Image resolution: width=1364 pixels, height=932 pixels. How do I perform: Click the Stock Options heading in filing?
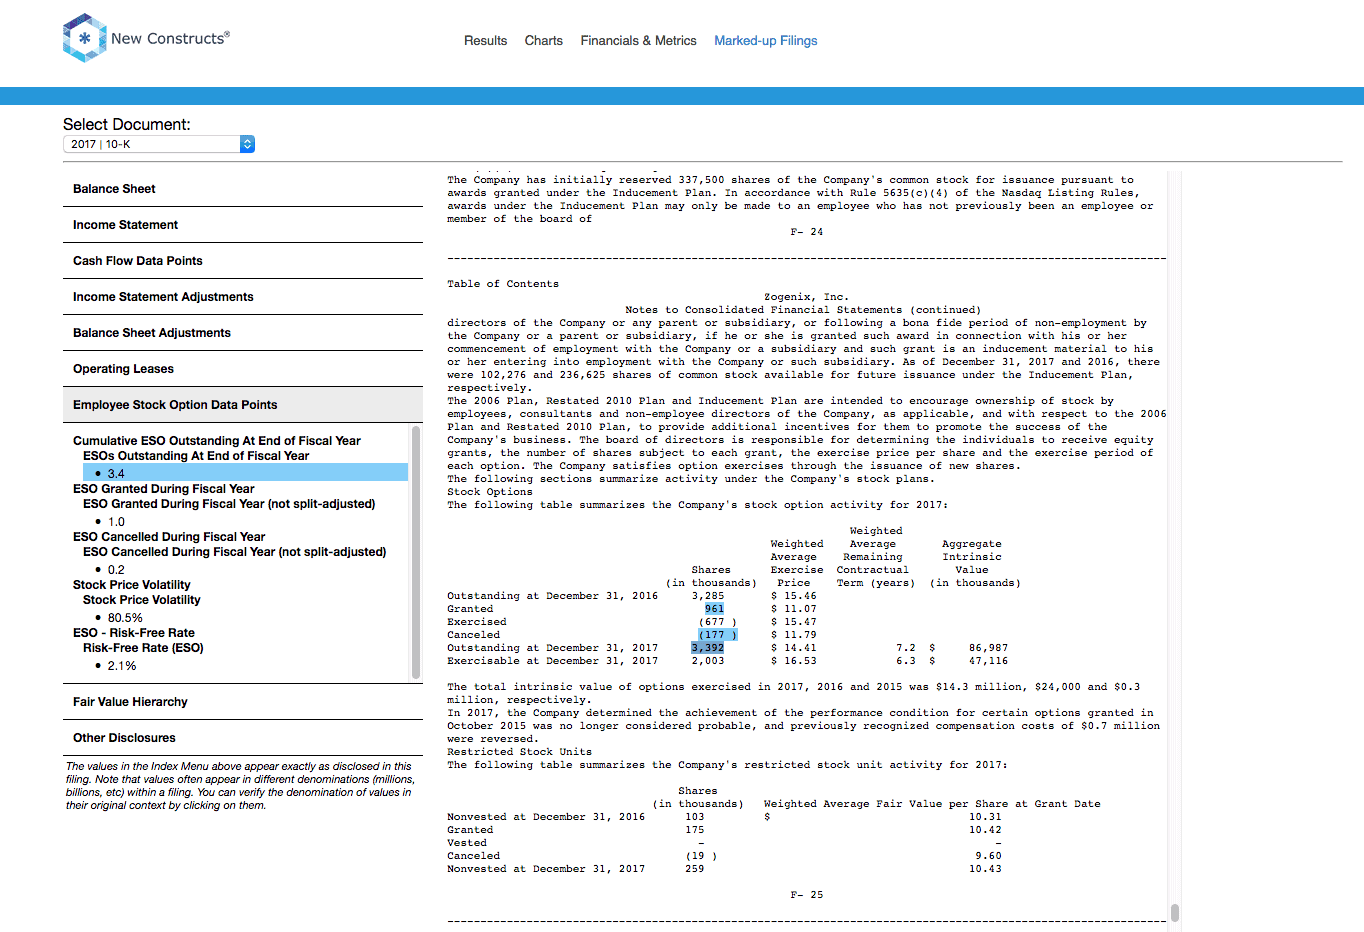(490, 492)
